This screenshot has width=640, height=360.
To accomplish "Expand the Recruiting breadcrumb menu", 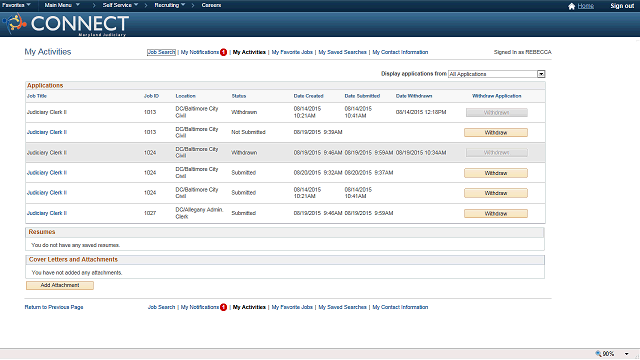I will (x=170, y=5).
